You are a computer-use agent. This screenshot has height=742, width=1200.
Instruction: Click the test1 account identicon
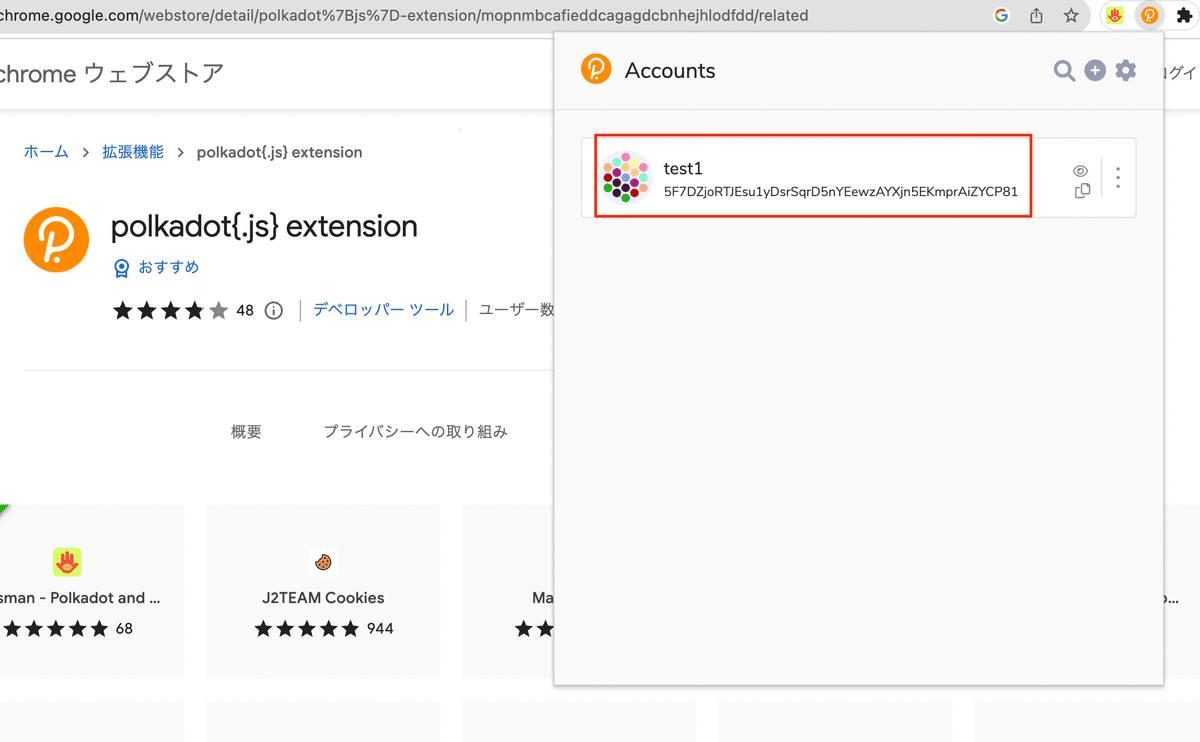[x=628, y=178]
